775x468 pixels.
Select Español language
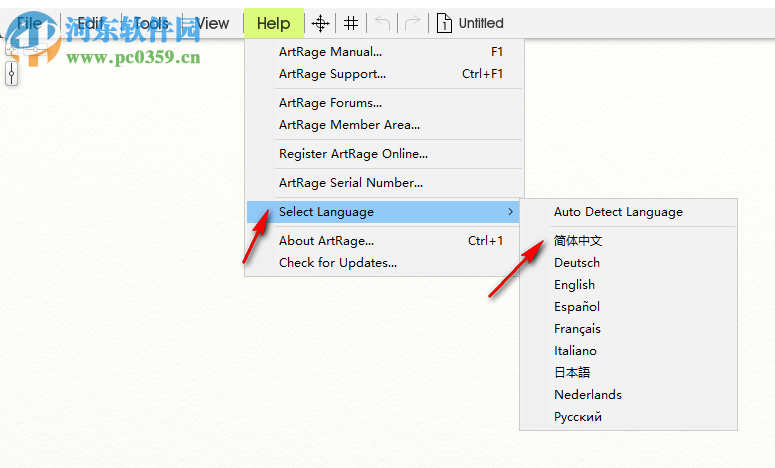tap(628, 306)
